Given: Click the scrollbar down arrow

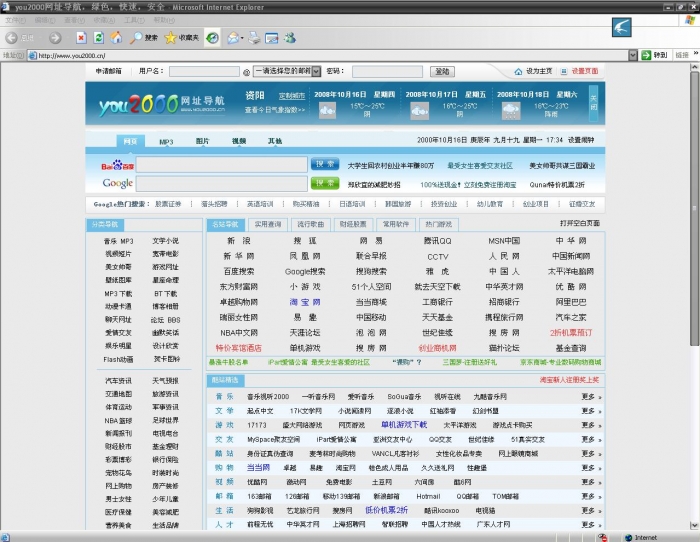Looking at the screenshot, I should (x=694, y=525).
